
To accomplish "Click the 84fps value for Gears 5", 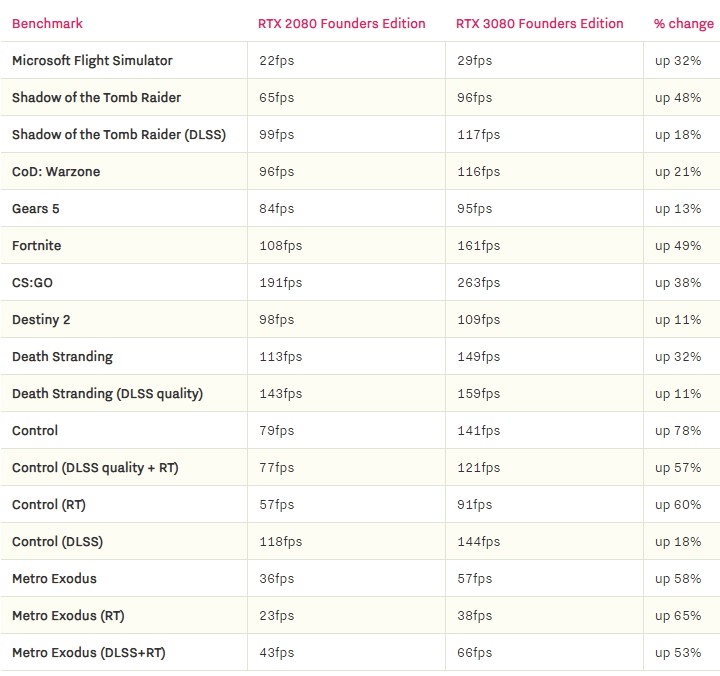I will click(276, 208).
